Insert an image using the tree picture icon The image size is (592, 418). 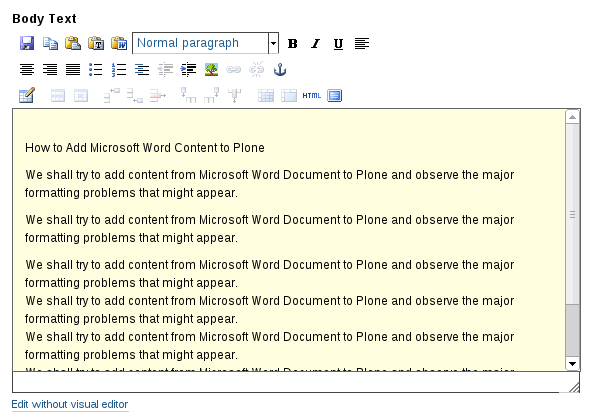211,69
